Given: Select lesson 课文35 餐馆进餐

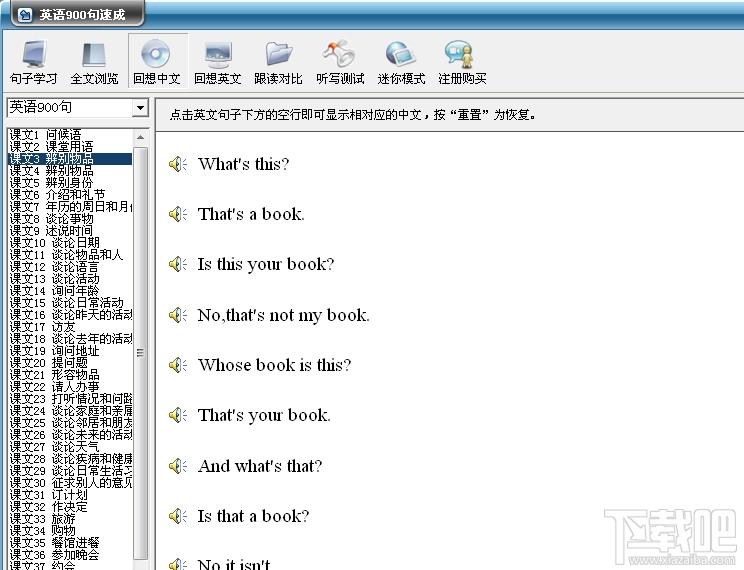Looking at the screenshot, I should [70, 543].
